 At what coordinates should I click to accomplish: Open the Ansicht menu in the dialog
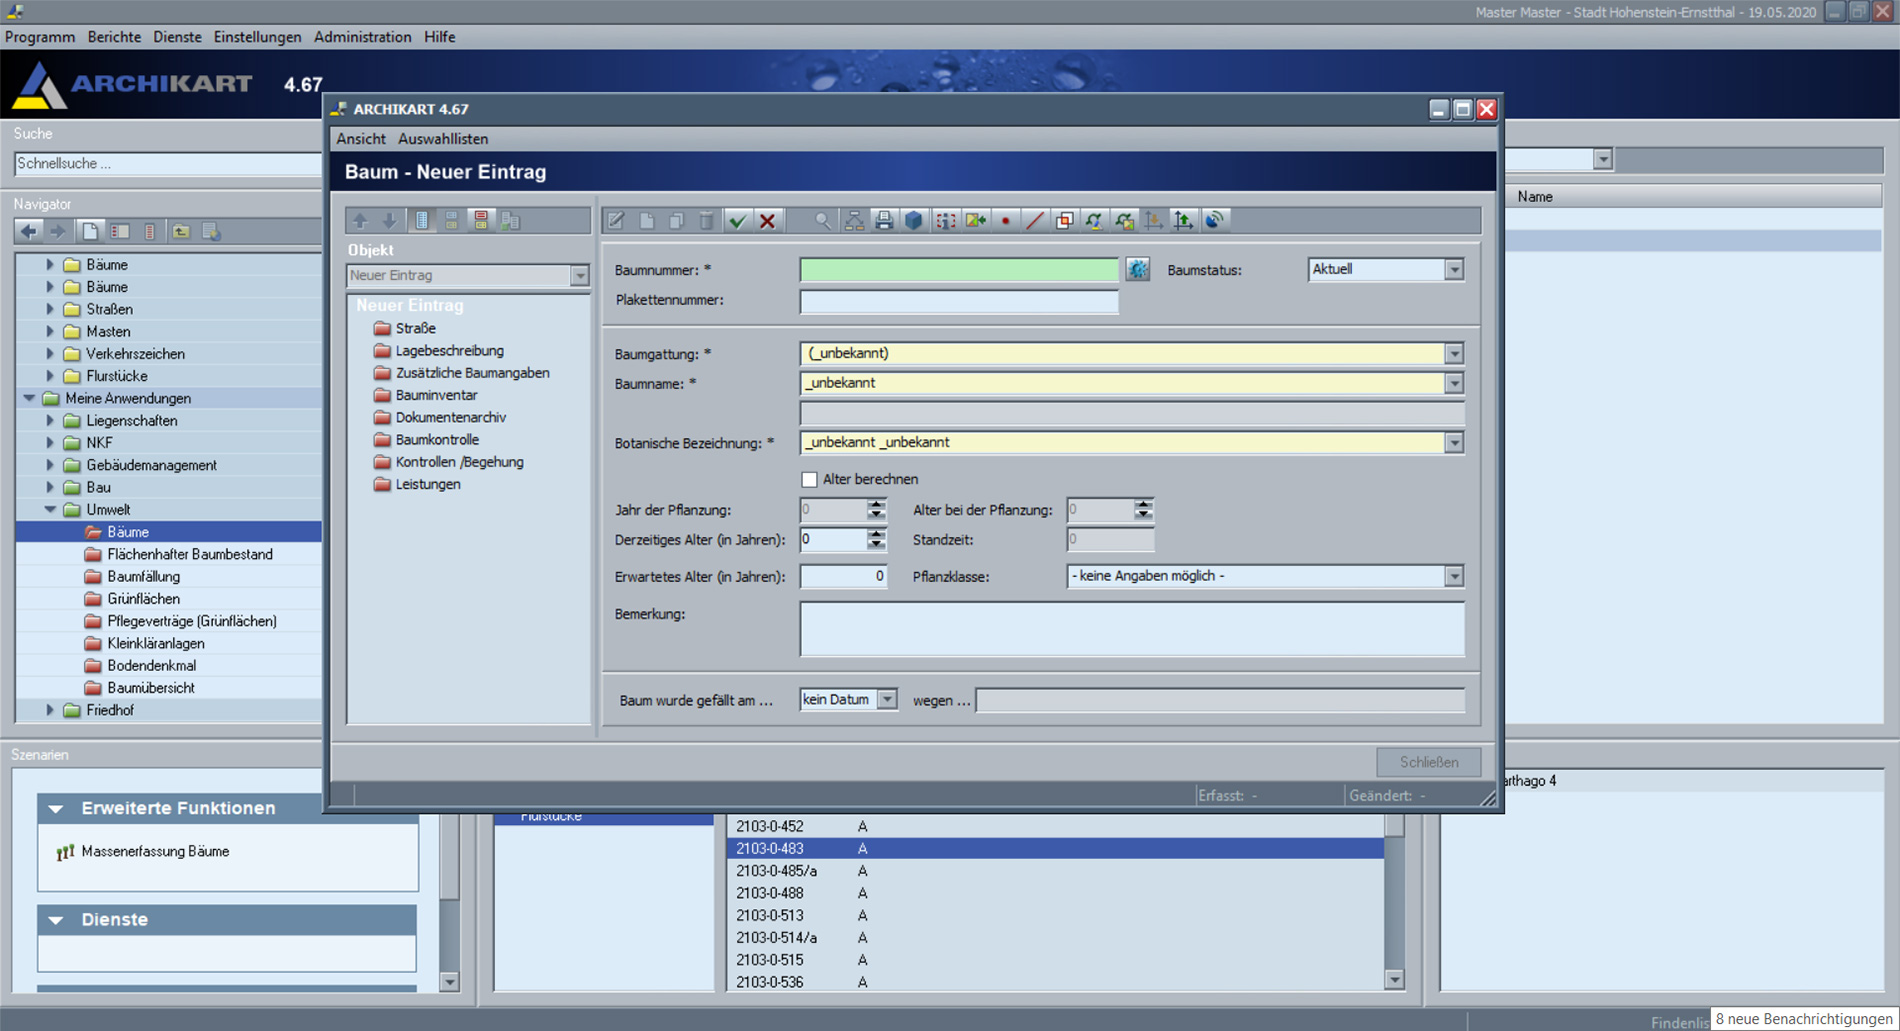(360, 139)
